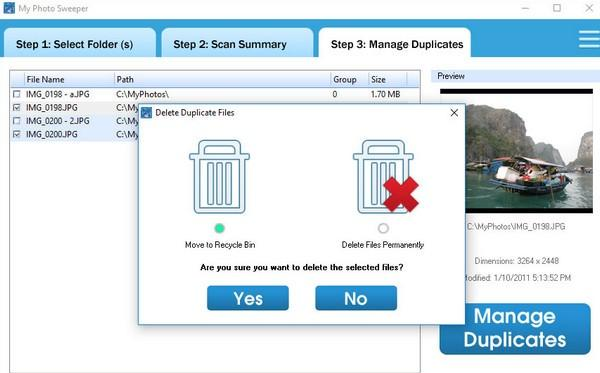Check the IMG_0200 - 2.JPG checkbox
The height and width of the screenshot is (373, 600).
pos(16,121)
